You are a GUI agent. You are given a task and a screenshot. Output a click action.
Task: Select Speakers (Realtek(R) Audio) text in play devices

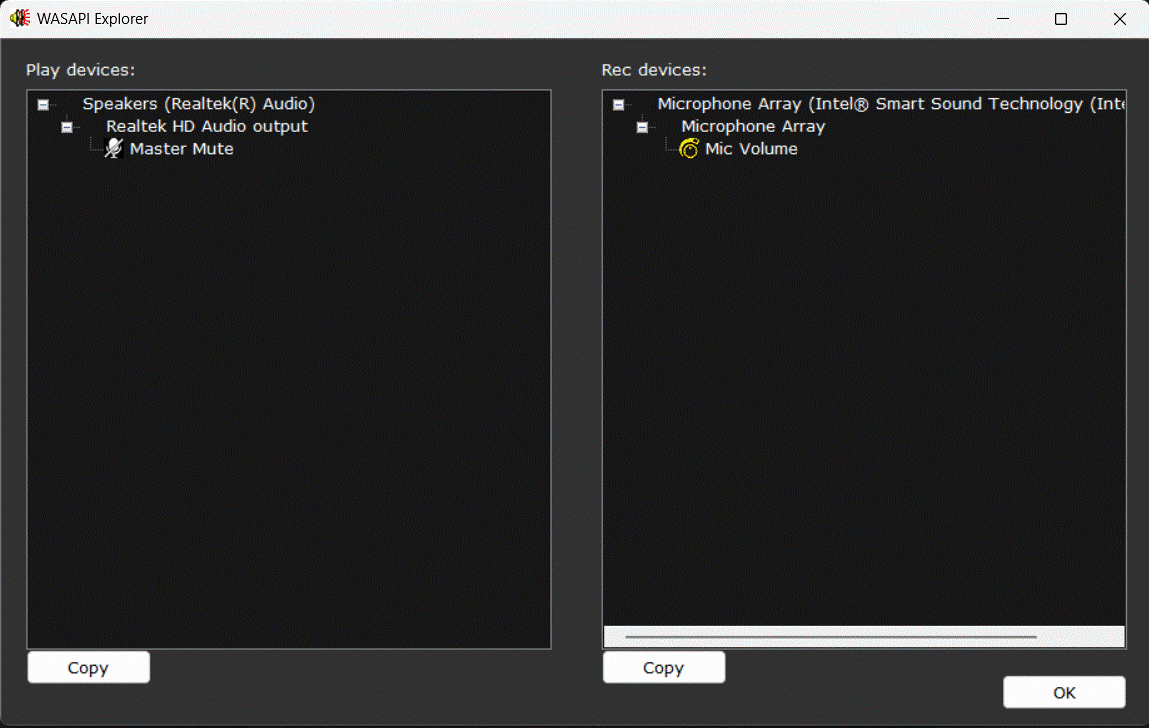[198, 104]
